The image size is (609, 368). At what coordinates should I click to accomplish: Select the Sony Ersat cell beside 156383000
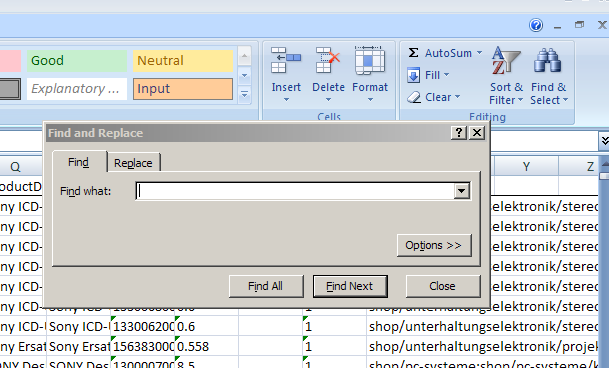tap(79, 347)
